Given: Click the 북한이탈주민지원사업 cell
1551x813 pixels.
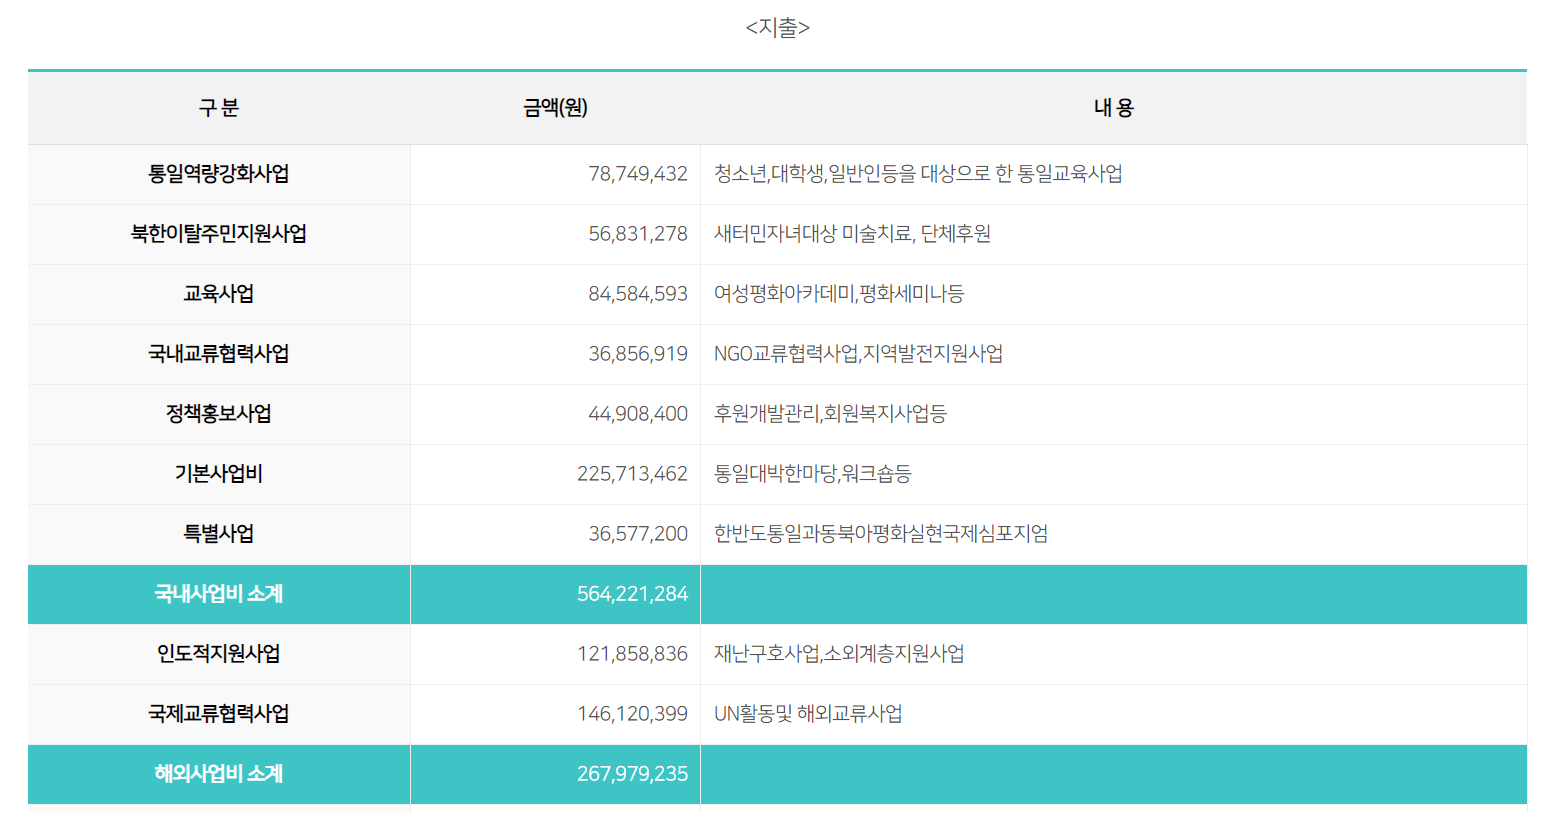Looking at the screenshot, I should pos(219,234).
